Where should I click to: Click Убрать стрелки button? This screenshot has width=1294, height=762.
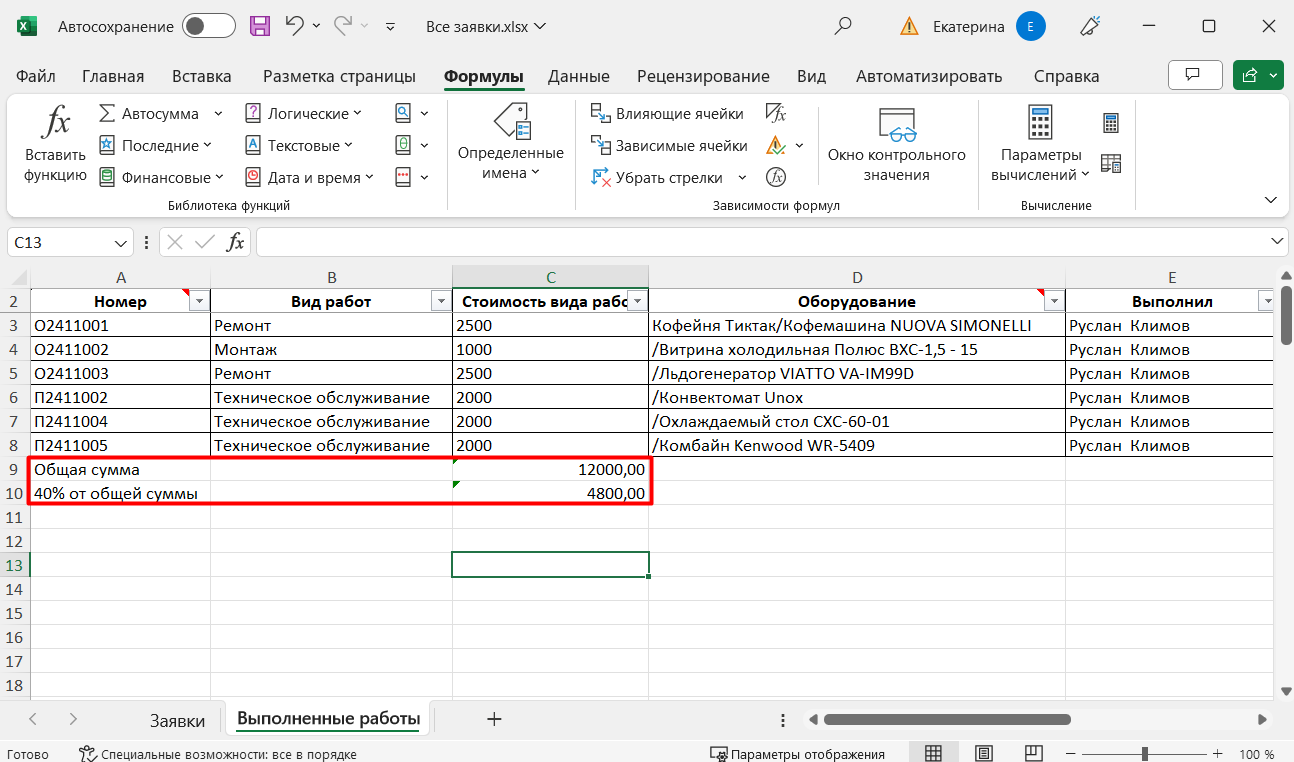(669, 177)
